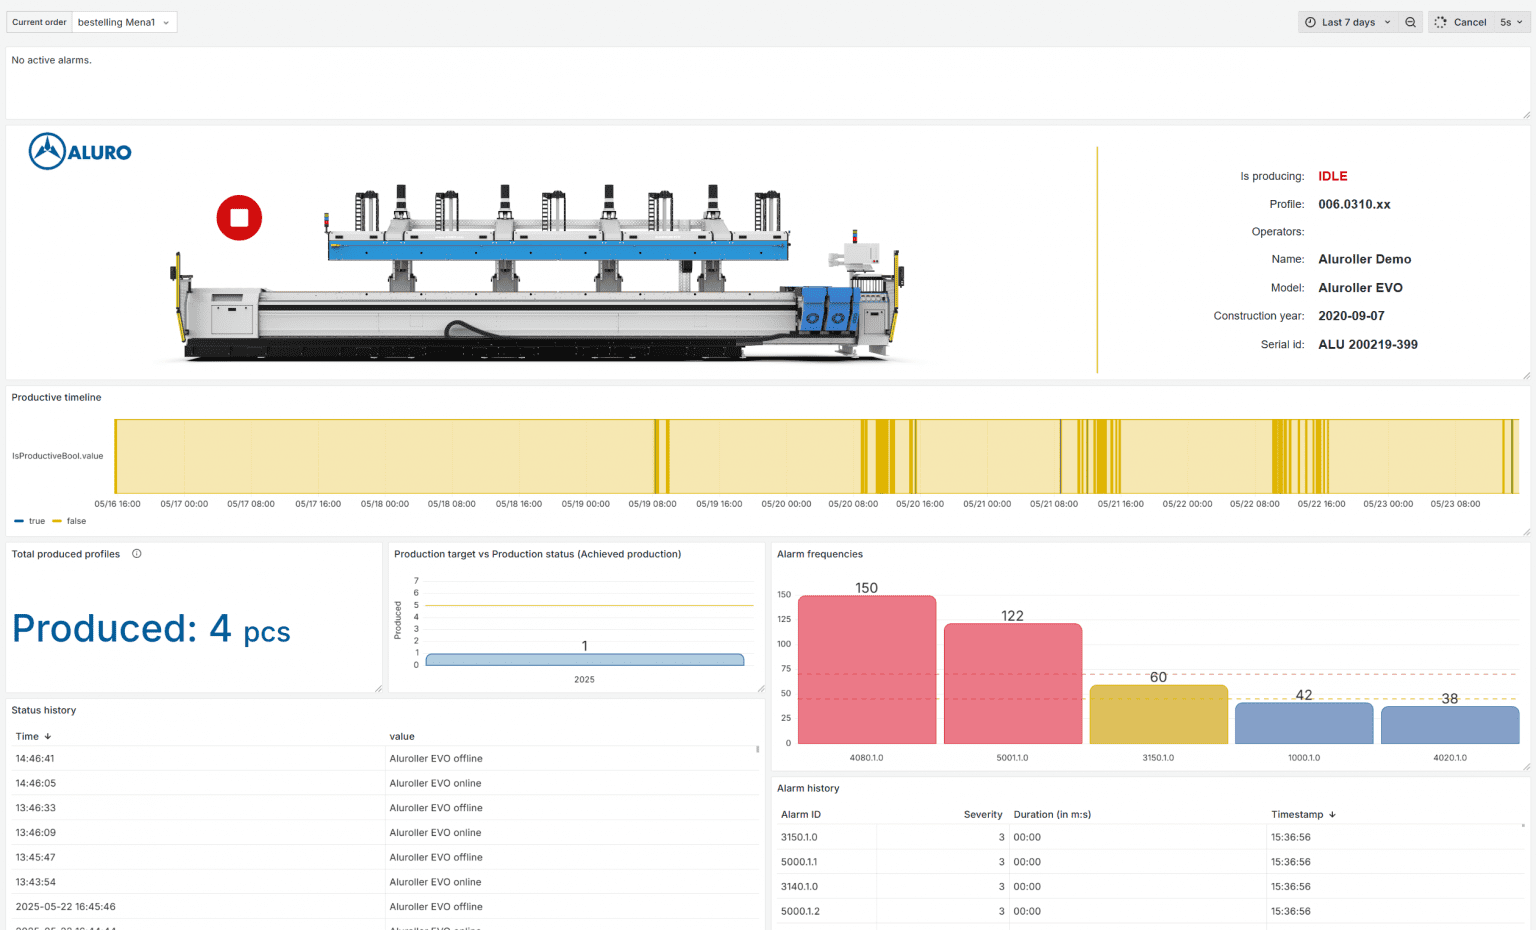Select the 4080.1.0 alarm bar showing 150
The image size is (1536, 930).
coord(866,670)
